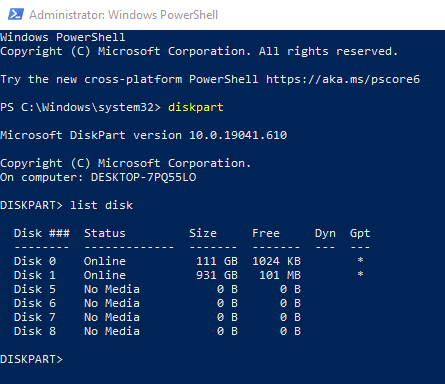Click the Gpt asterisk for Disk 0
This screenshot has width=445, height=384.
pos(360,260)
